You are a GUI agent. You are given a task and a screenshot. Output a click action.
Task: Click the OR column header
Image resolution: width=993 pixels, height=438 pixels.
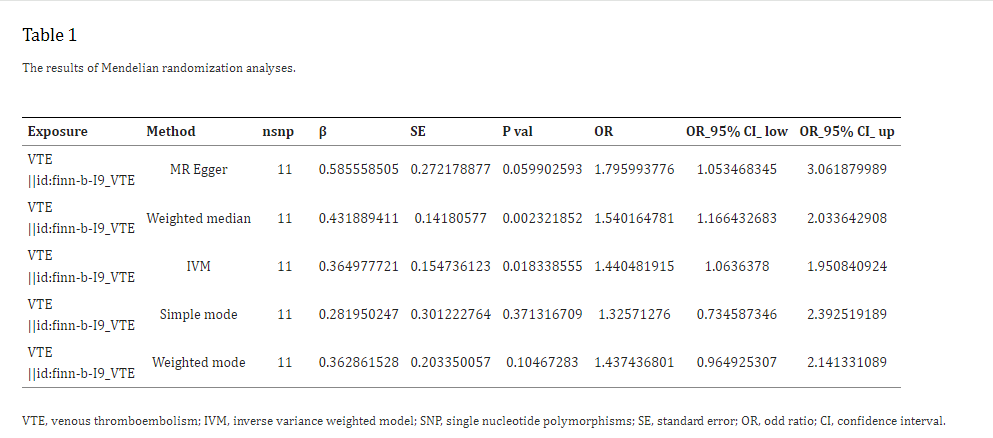(x=604, y=132)
